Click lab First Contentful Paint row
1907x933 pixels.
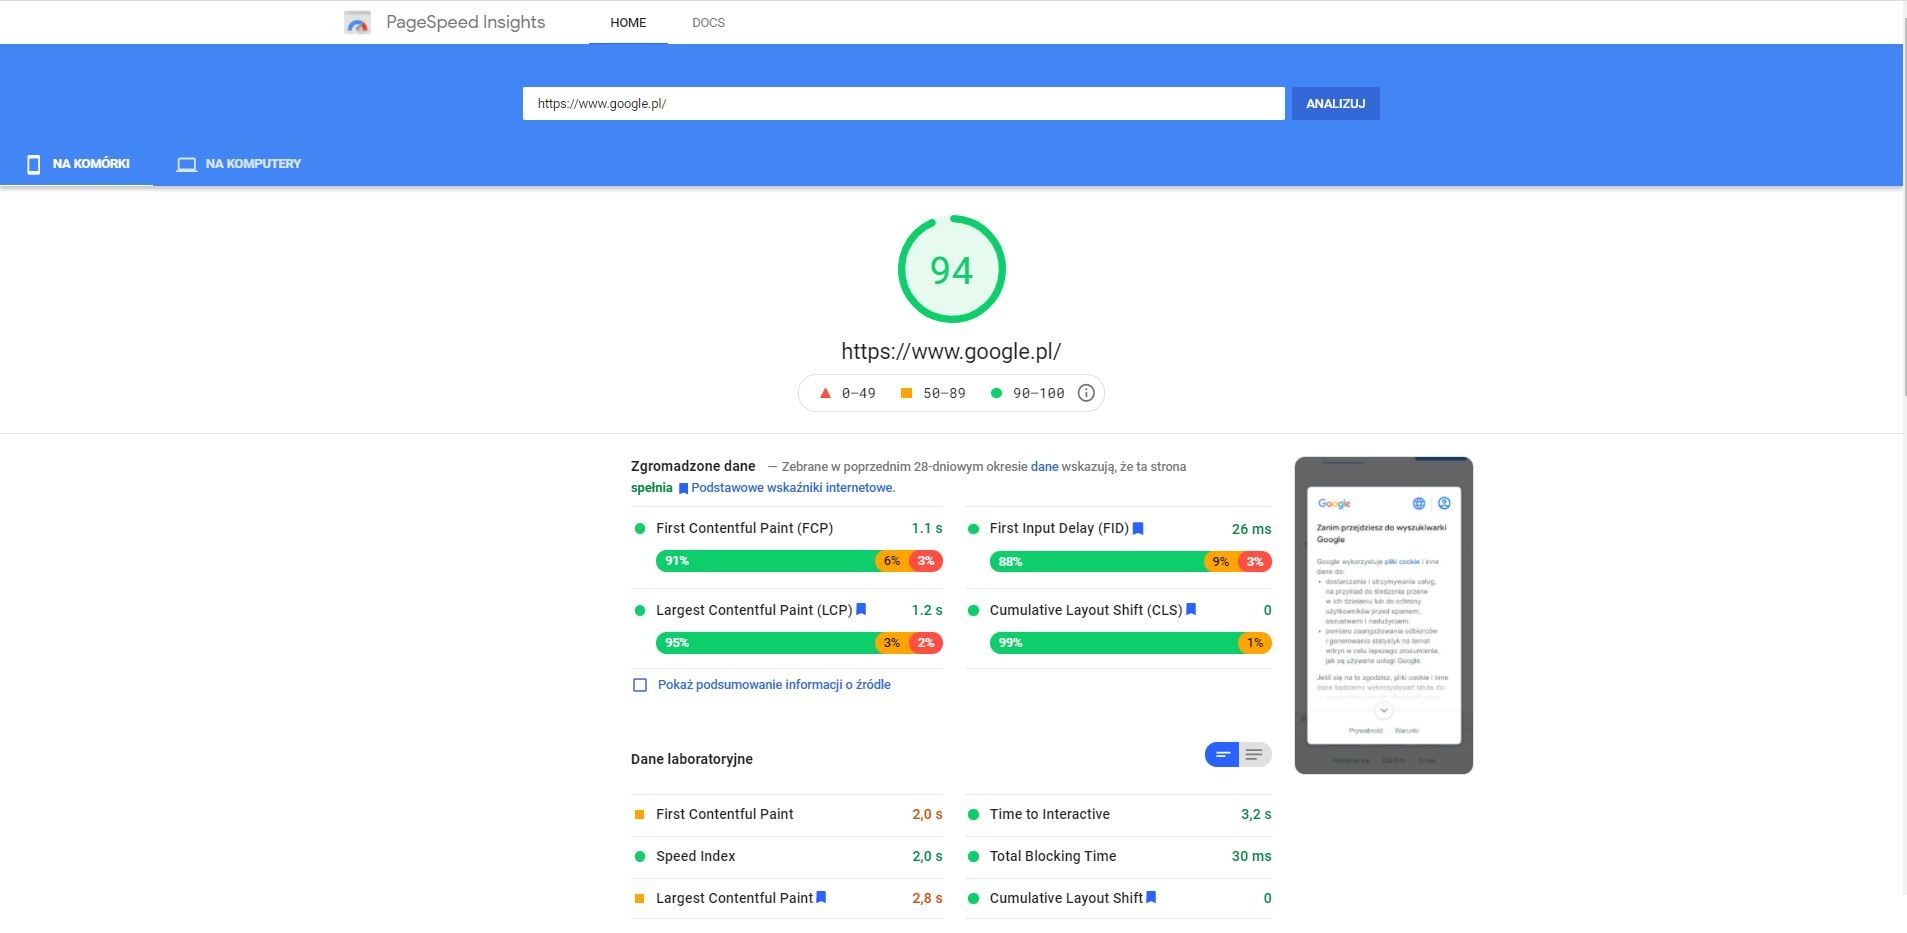[x=787, y=814]
